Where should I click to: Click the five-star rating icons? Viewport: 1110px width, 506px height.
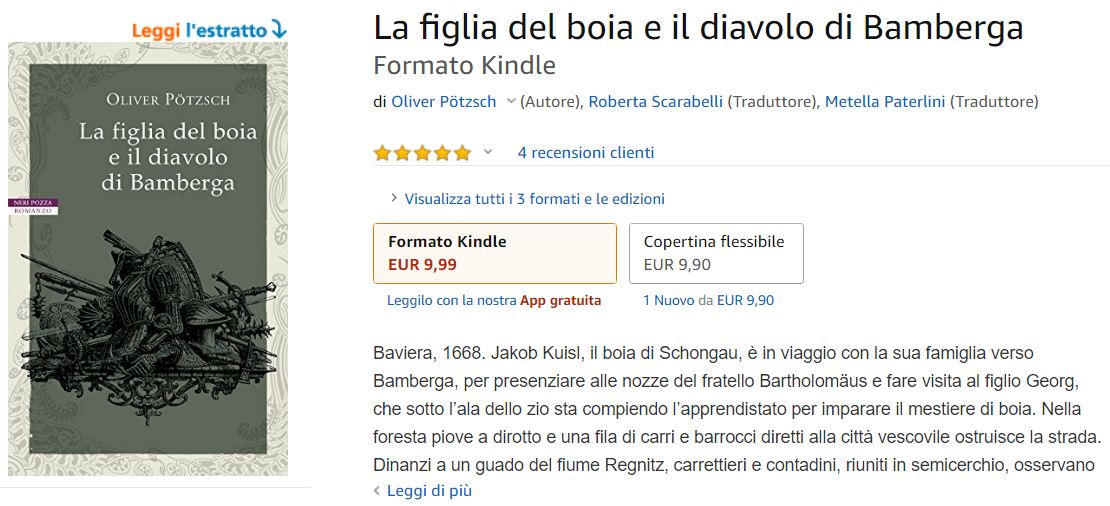423,153
